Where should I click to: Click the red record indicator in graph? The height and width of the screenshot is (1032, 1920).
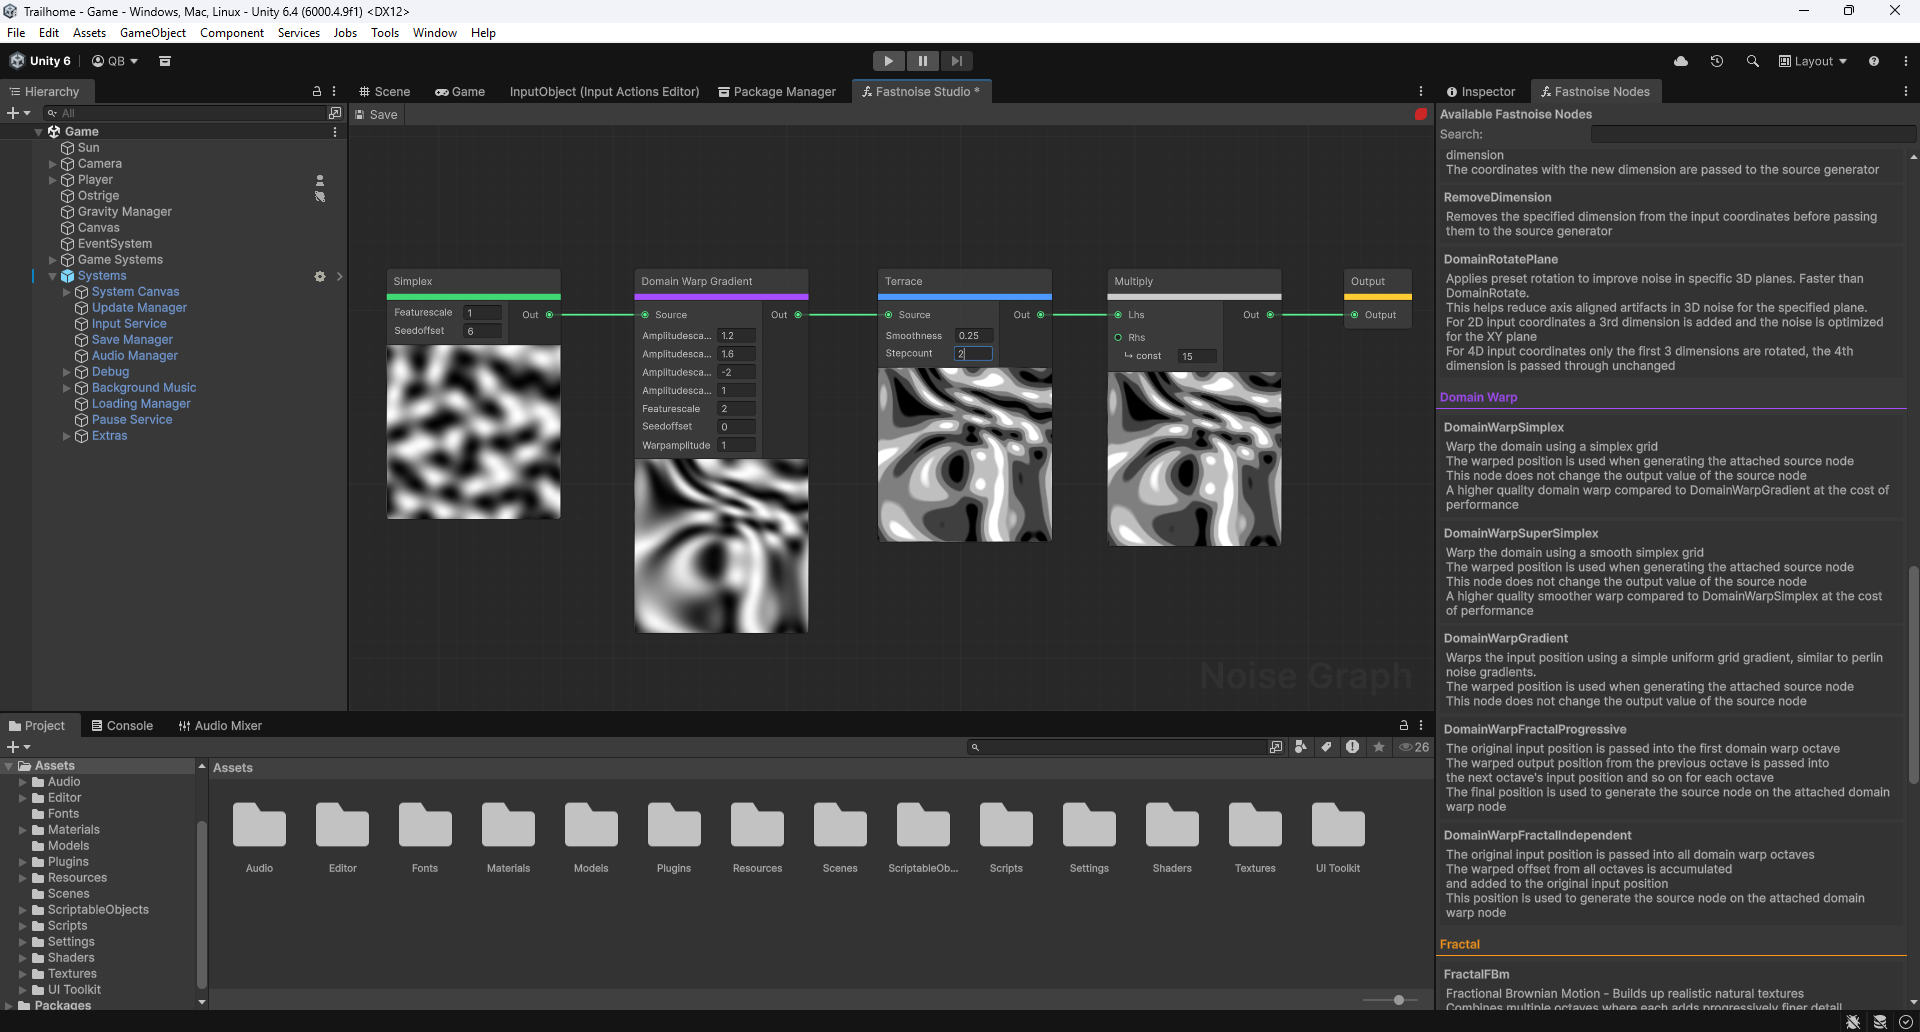click(x=1421, y=114)
